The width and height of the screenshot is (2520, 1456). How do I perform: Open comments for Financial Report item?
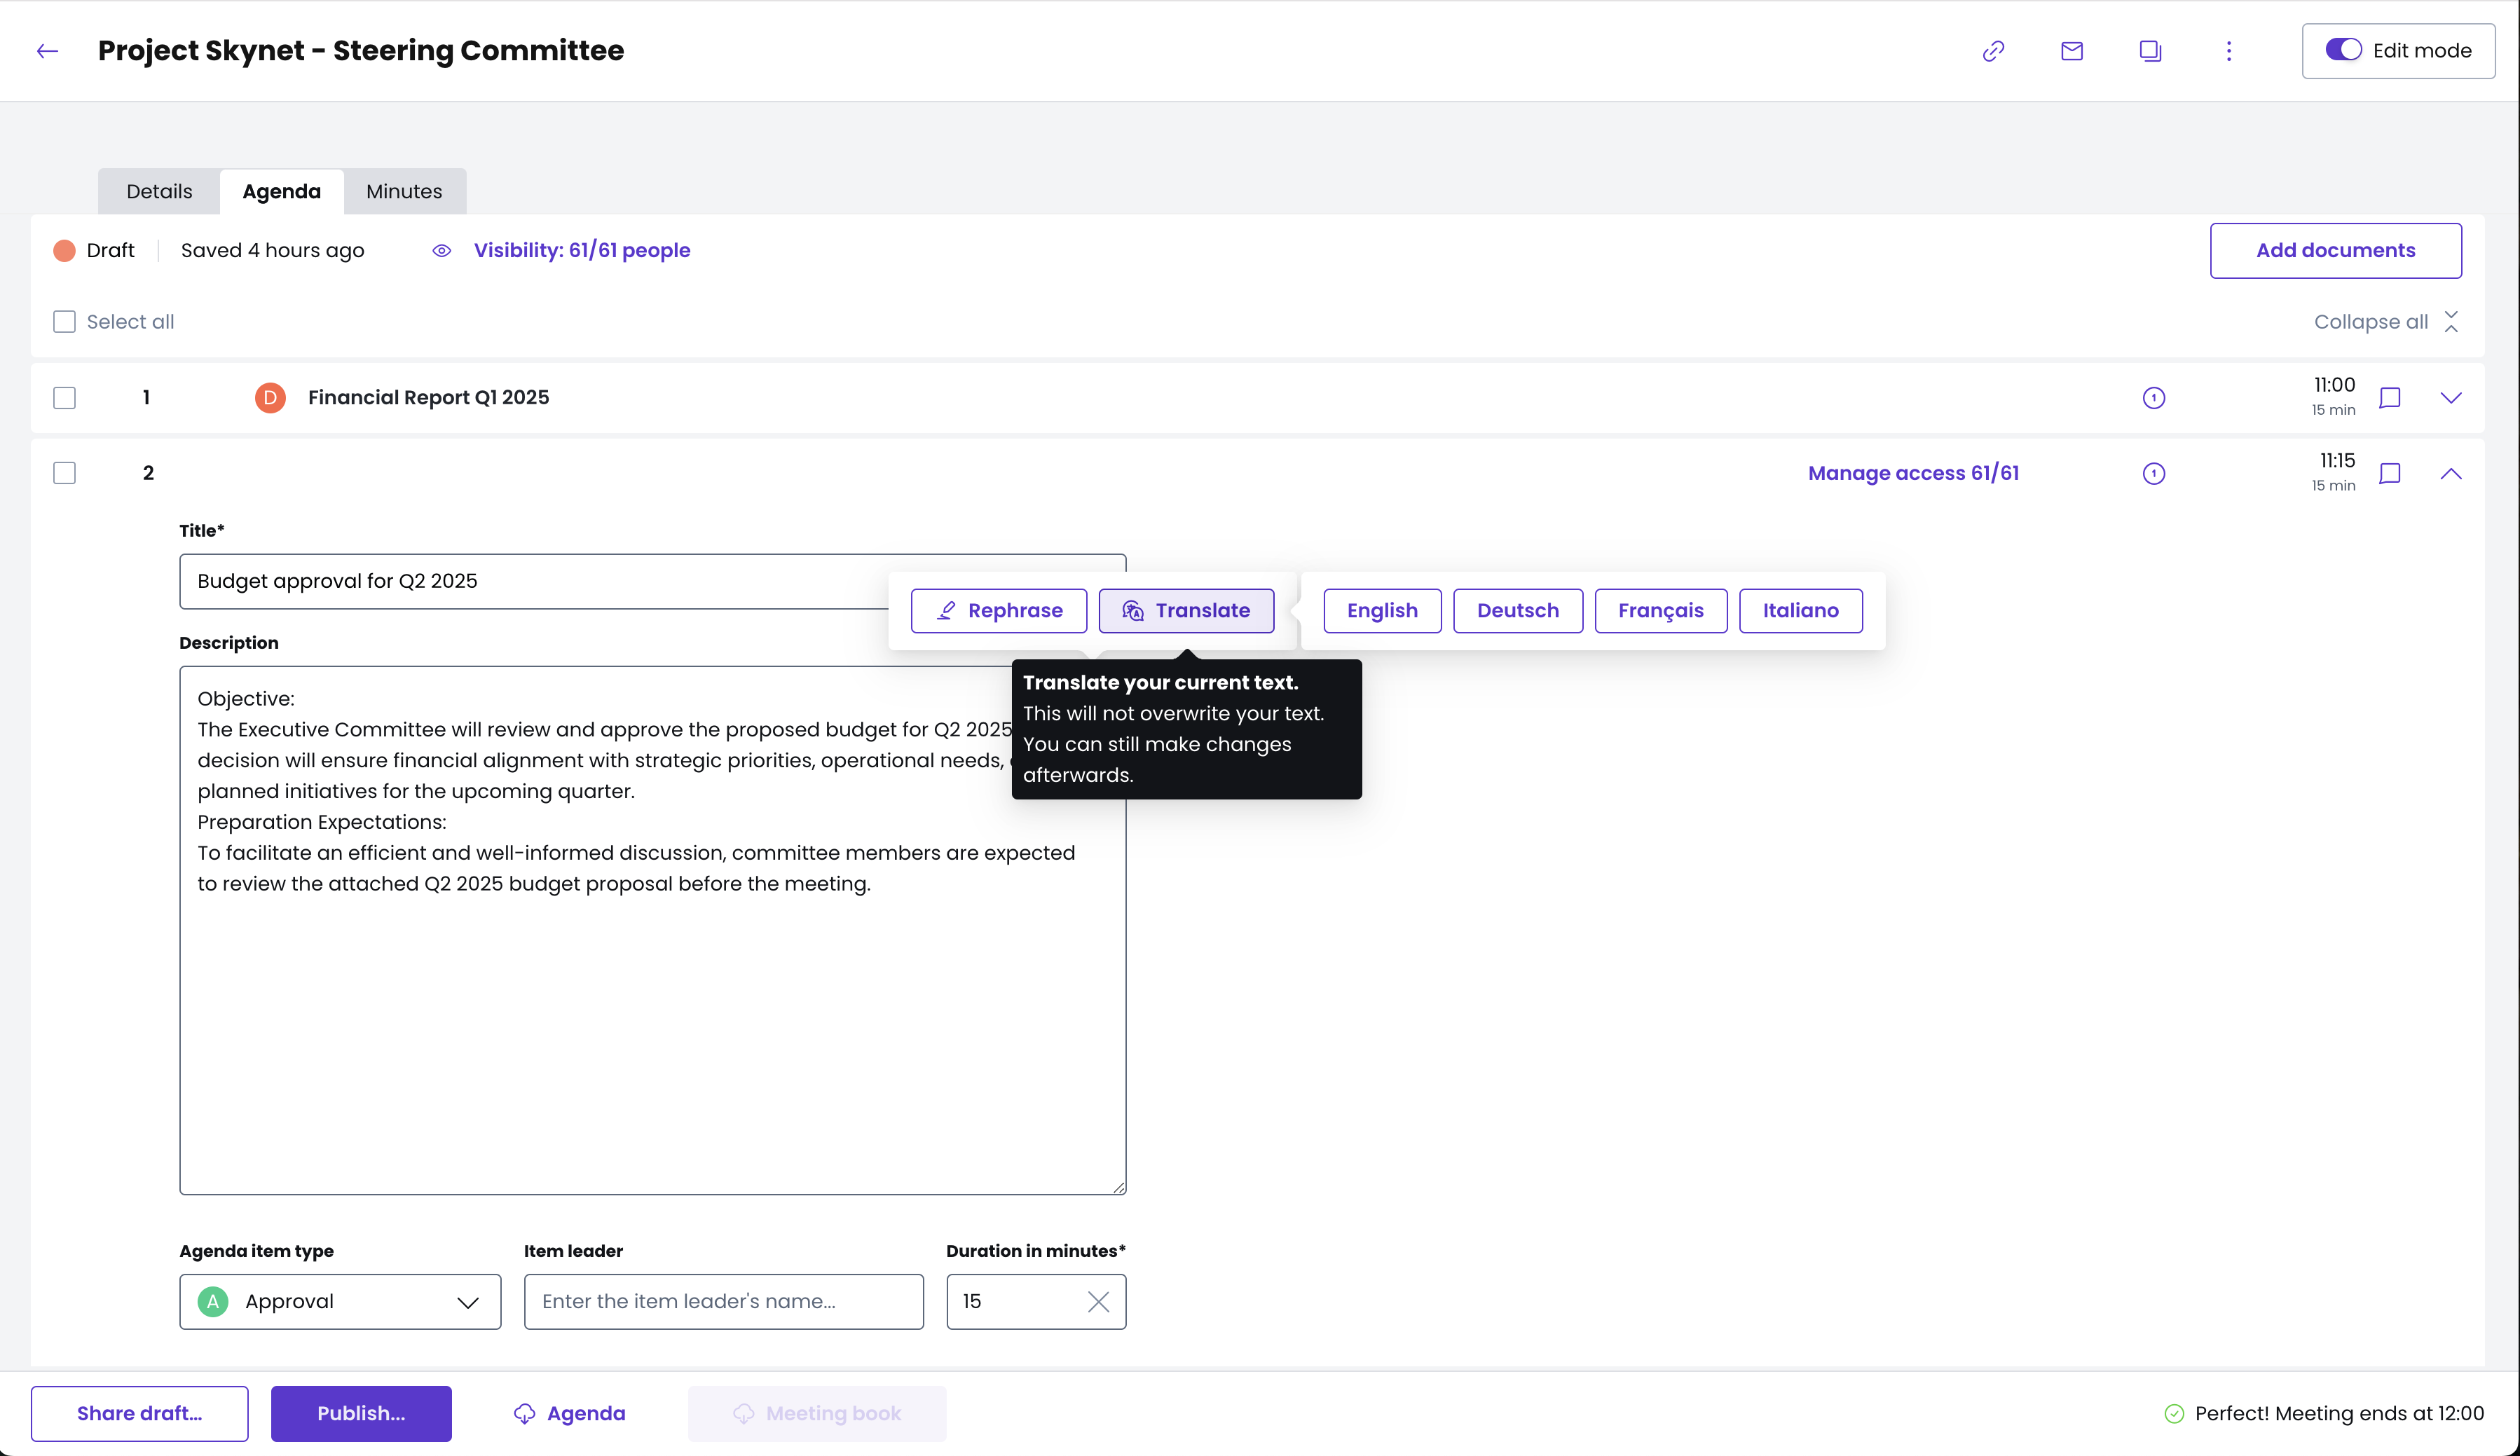(x=2390, y=398)
